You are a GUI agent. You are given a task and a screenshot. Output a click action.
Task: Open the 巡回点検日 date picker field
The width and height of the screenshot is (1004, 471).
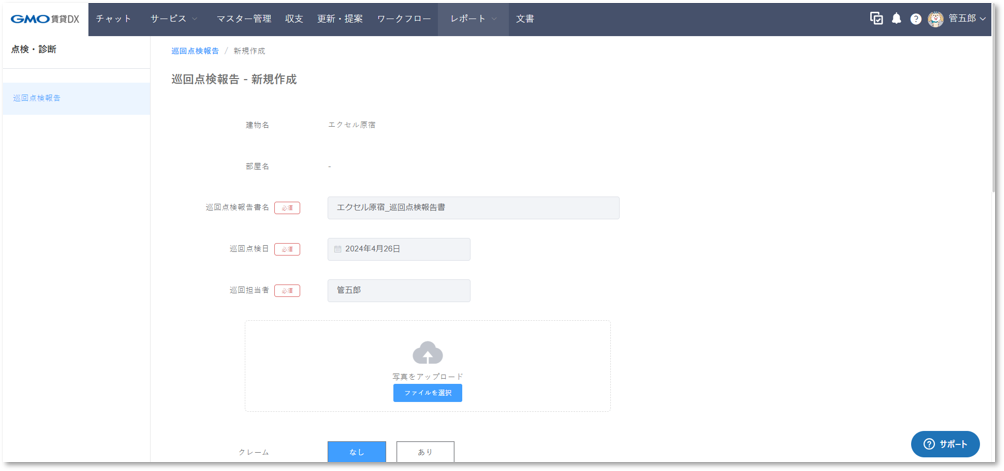point(399,249)
